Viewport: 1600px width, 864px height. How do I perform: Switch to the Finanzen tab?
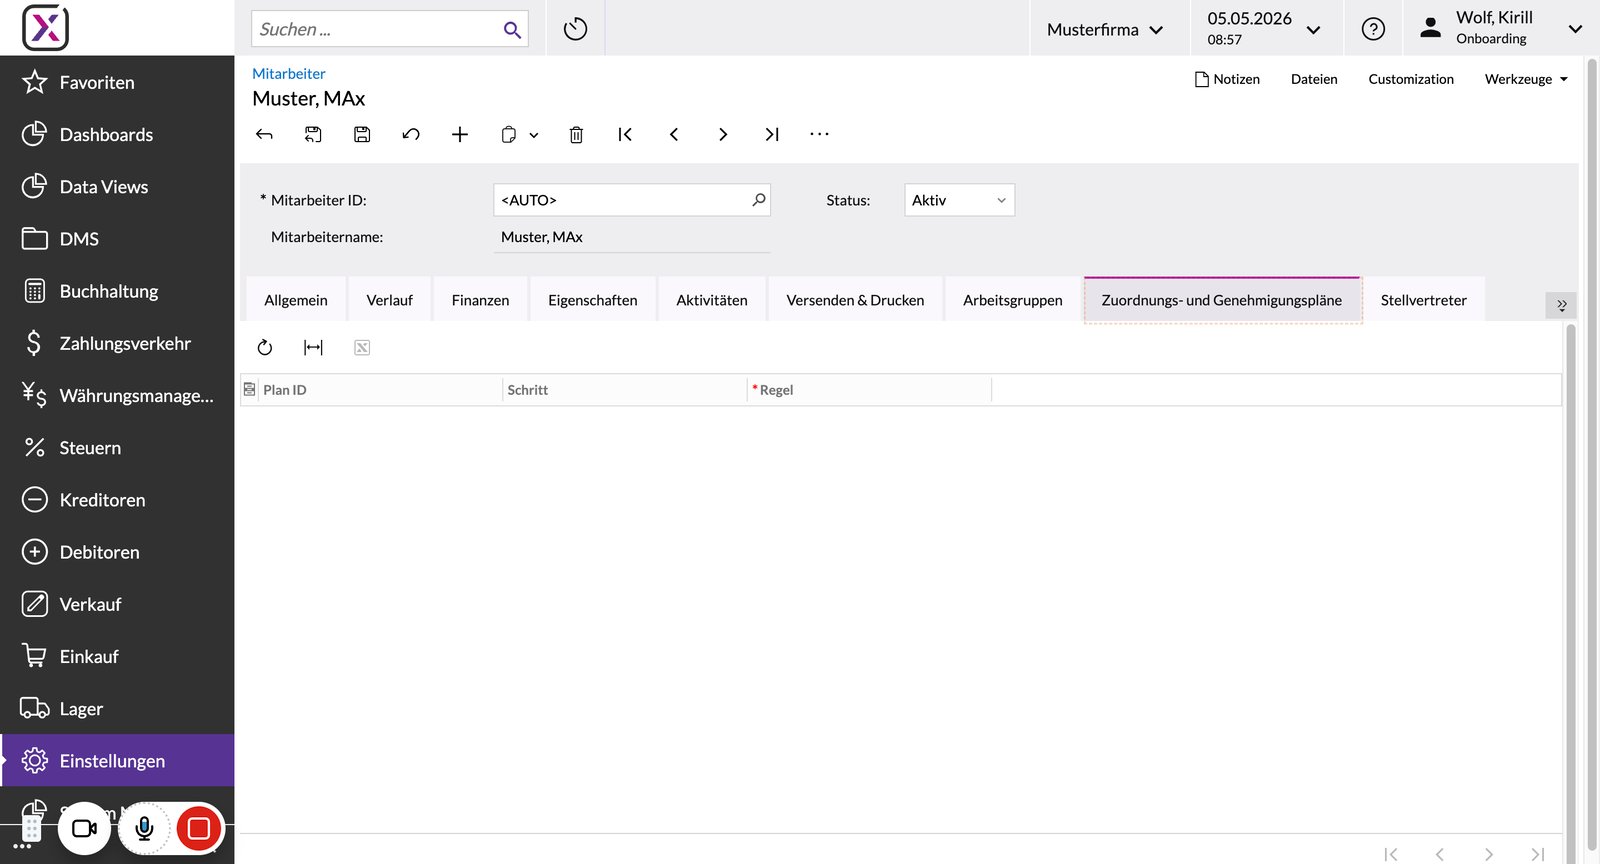(480, 300)
